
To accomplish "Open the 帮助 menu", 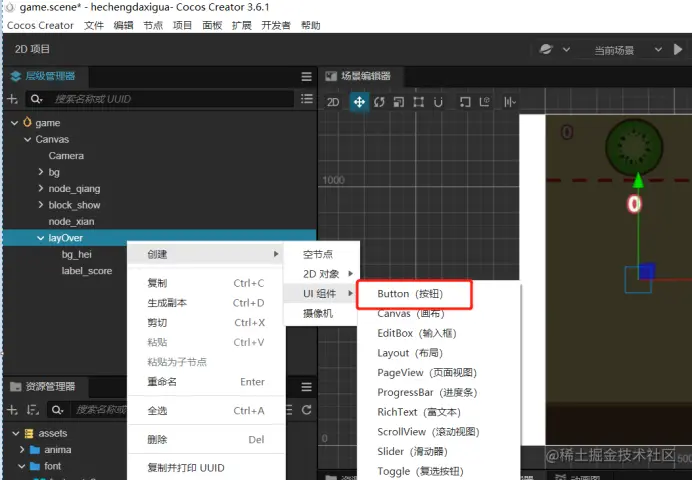I will [x=311, y=26].
